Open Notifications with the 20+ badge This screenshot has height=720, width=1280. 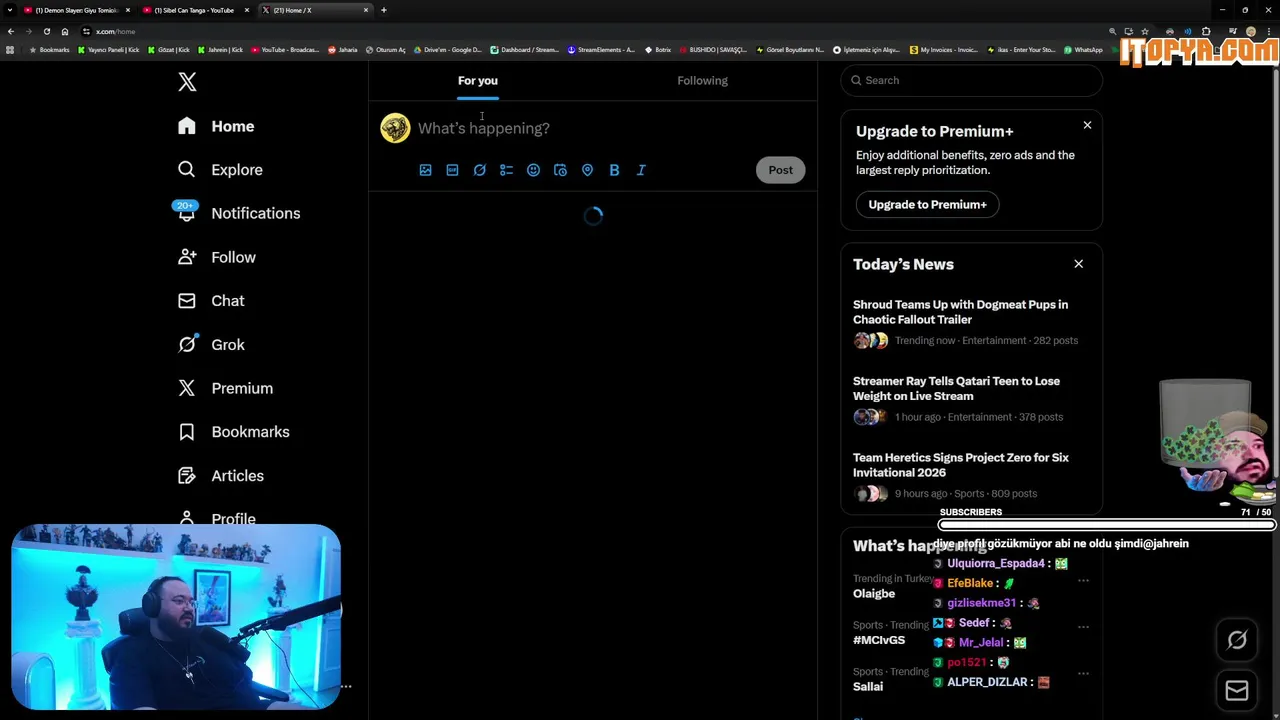[239, 213]
